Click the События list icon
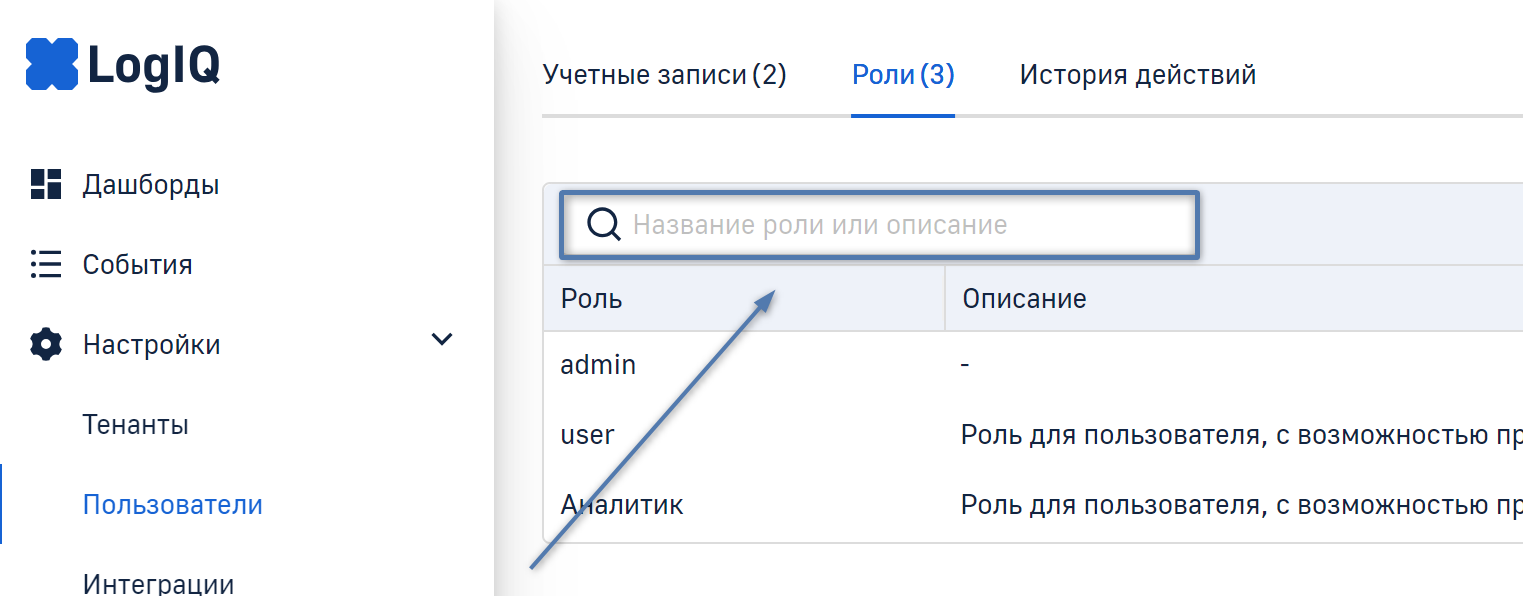The height and width of the screenshot is (596, 1523). pos(46,264)
